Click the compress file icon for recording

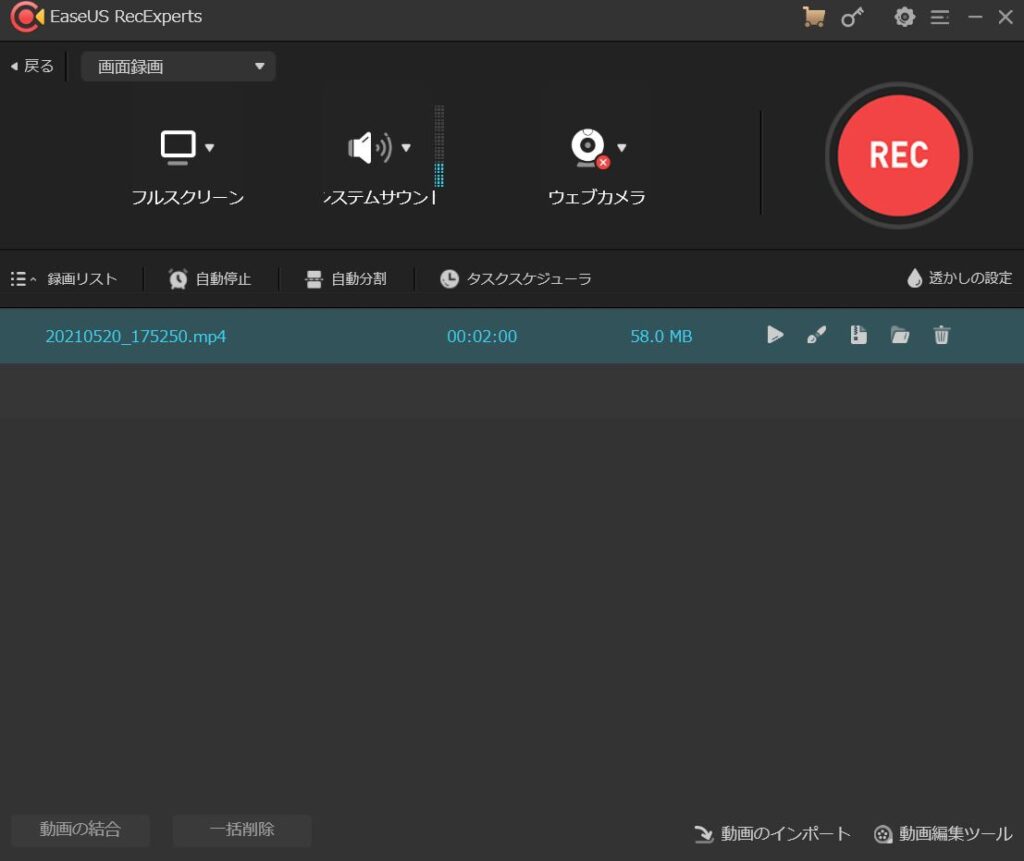pyautogui.click(x=859, y=335)
